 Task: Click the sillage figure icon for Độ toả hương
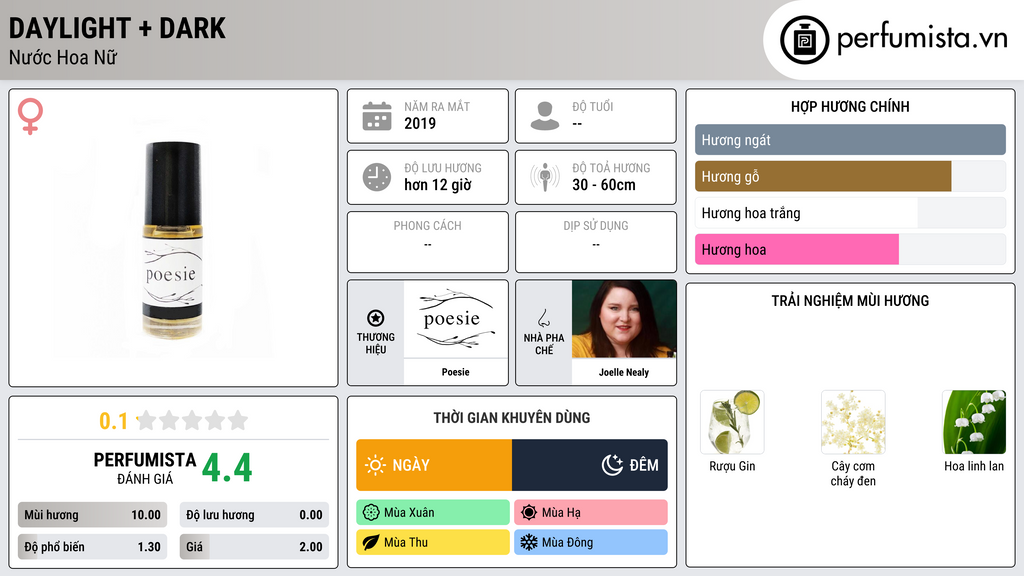(545, 177)
